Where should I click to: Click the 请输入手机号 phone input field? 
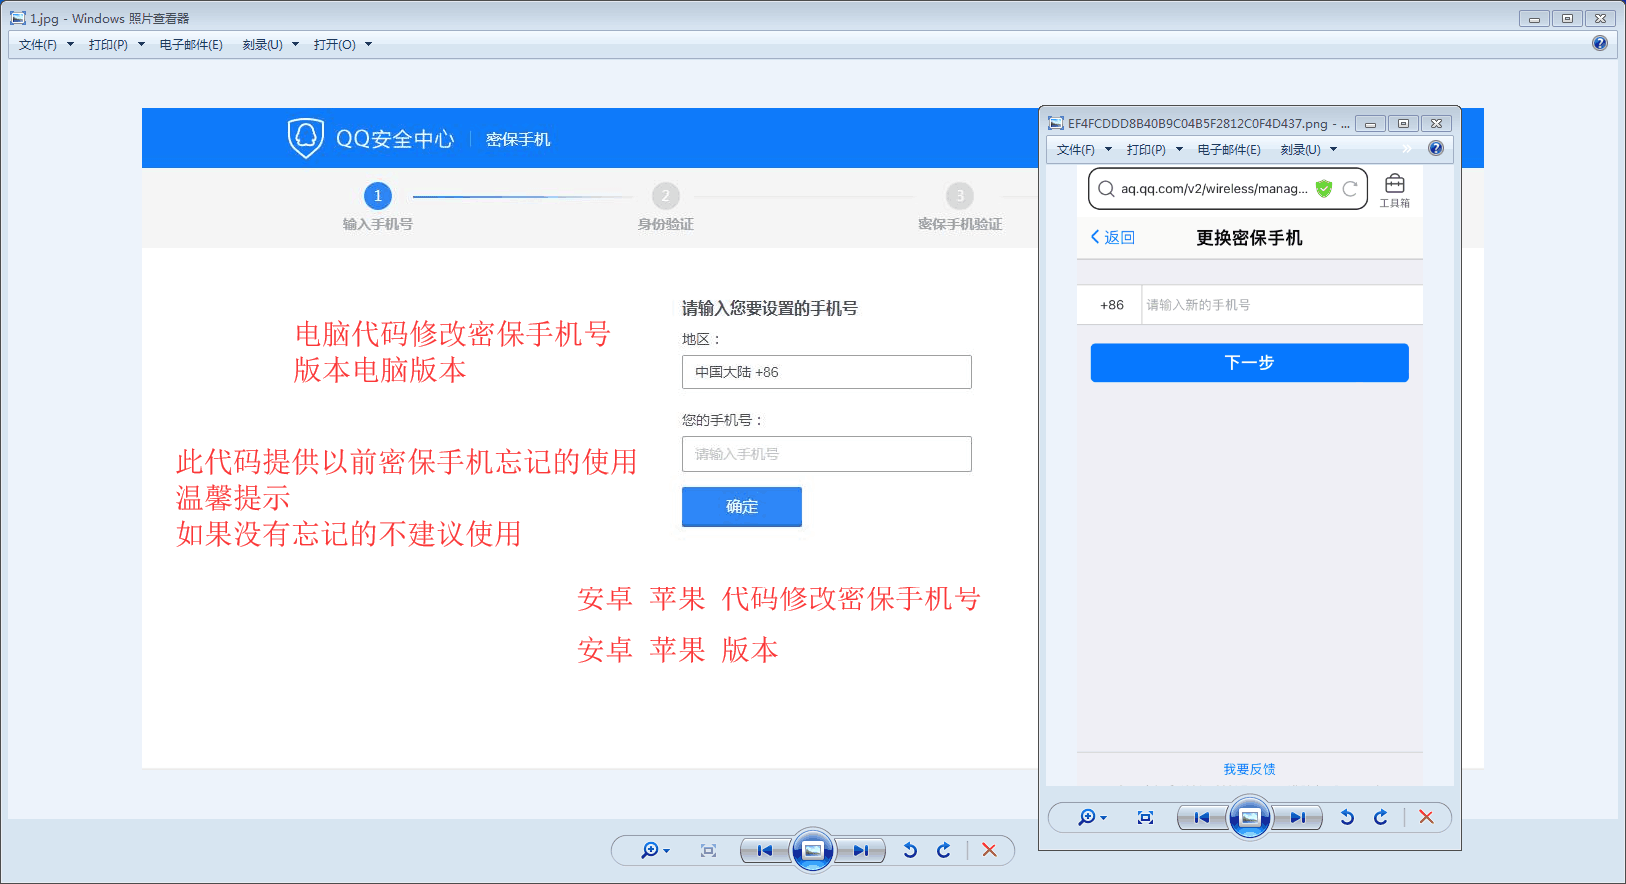coord(826,454)
